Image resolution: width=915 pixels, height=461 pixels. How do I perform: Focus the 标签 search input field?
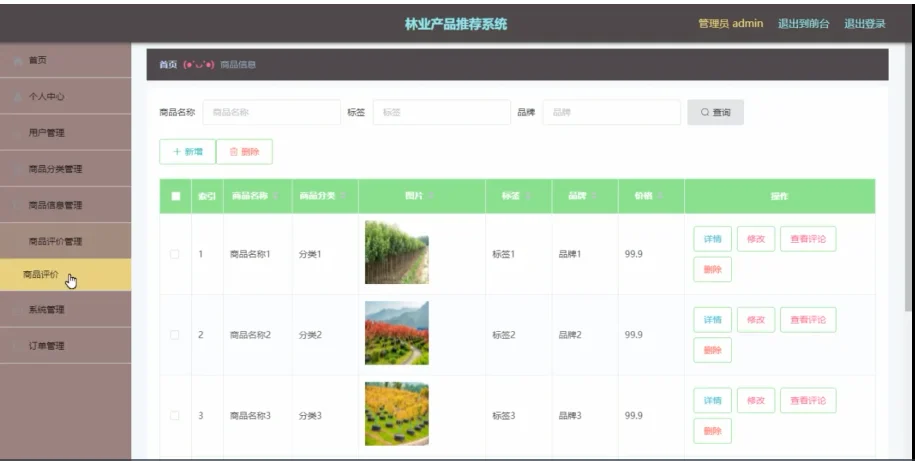pos(442,112)
